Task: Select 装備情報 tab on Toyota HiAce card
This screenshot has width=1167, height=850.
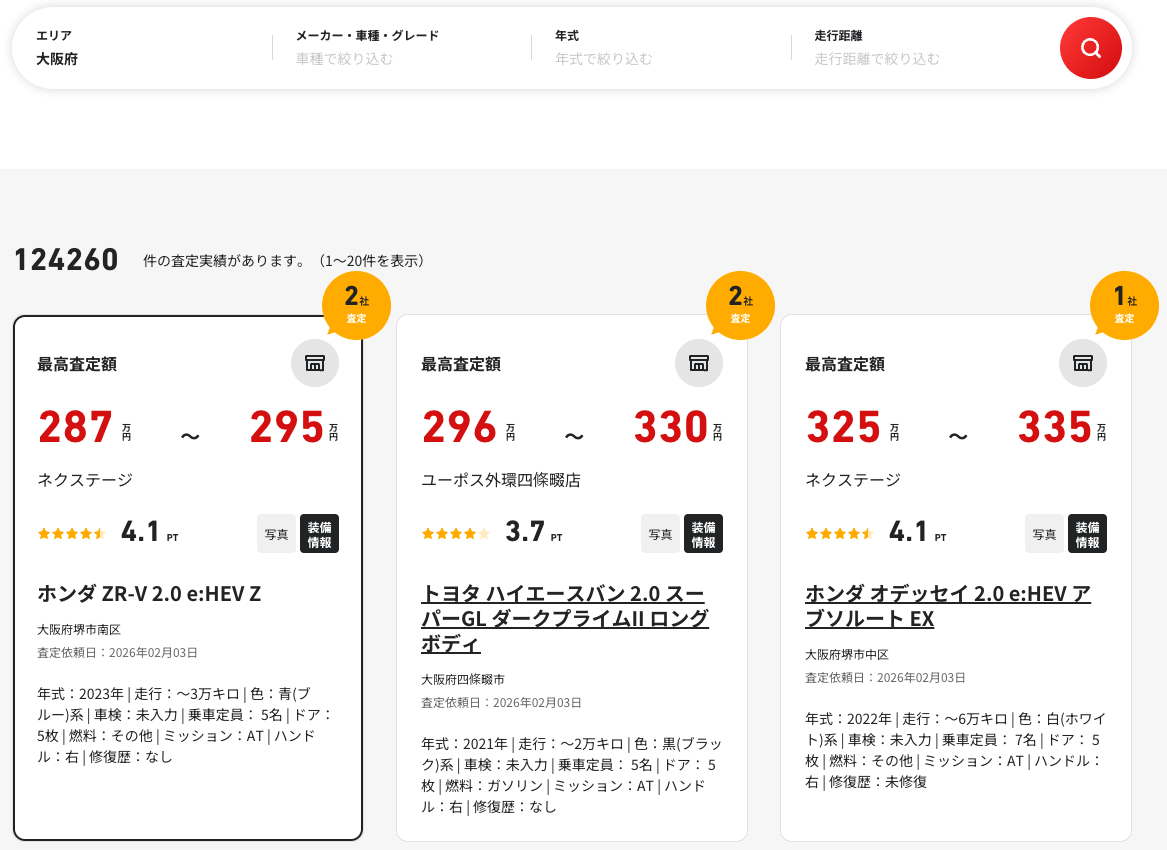Action: (x=703, y=534)
